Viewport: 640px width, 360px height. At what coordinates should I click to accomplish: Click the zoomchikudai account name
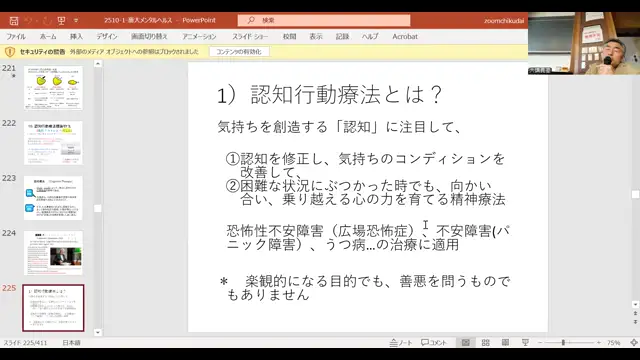coord(504,20)
